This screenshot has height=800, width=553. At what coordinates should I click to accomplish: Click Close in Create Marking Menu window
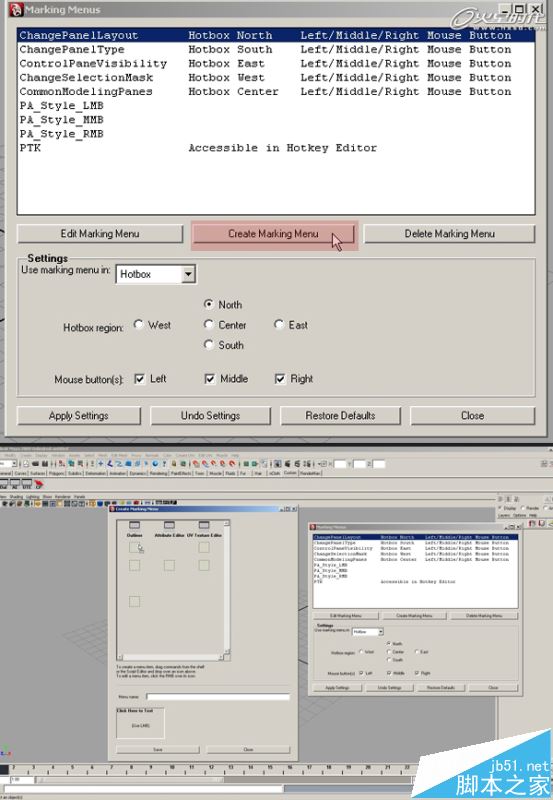[x=248, y=749]
